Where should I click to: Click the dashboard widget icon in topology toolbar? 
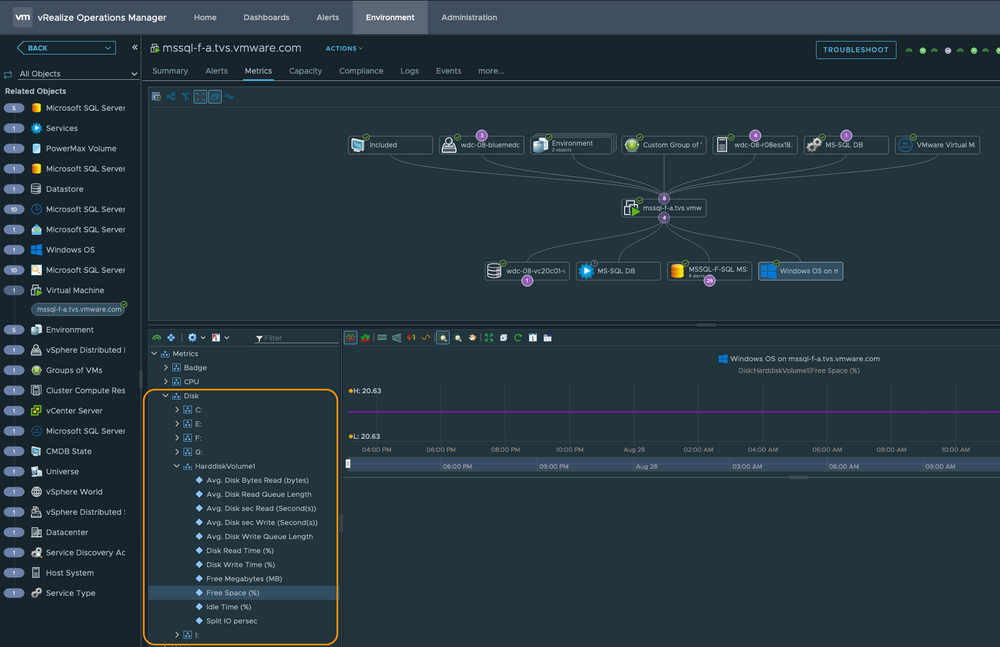coord(156,96)
